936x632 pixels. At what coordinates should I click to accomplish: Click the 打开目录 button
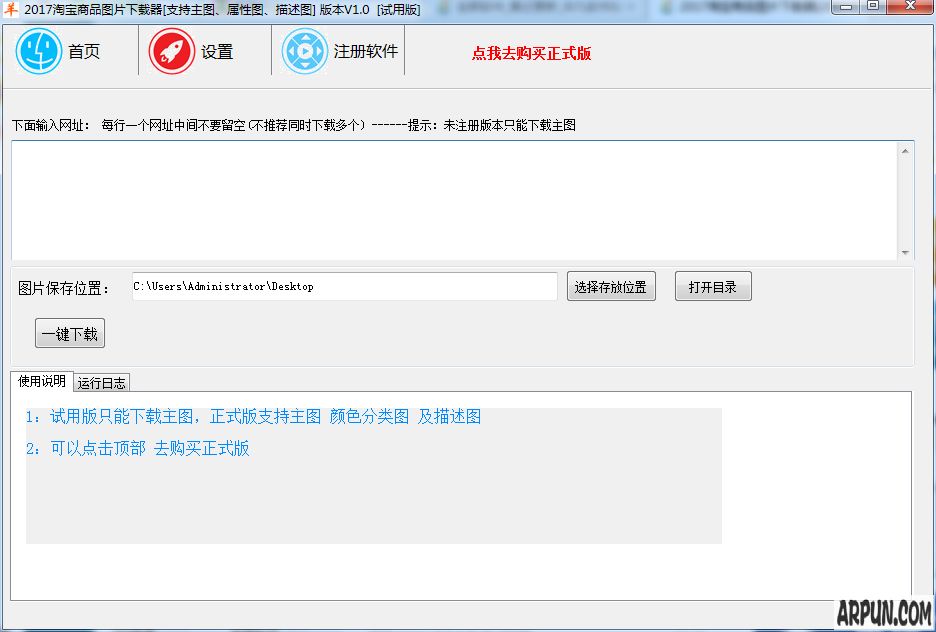(x=713, y=286)
